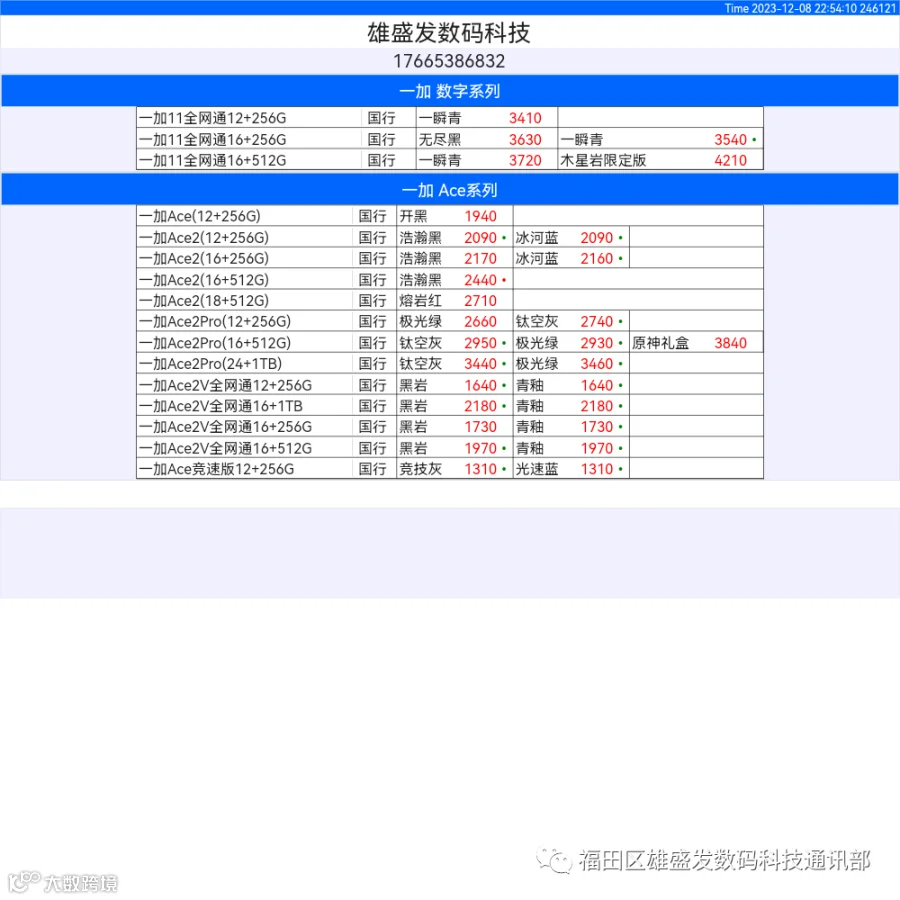
Task: Click the price 2710
Action: [480, 300]
